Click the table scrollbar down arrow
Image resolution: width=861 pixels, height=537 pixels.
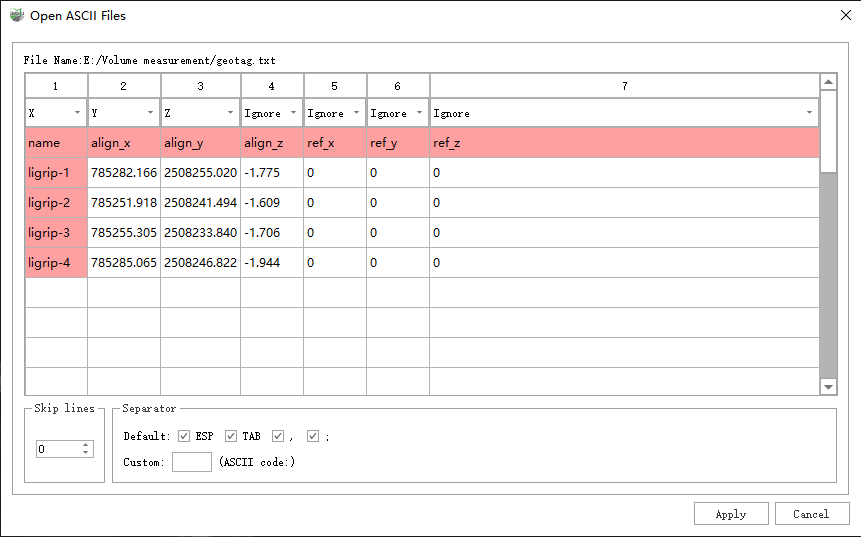(828, 387)
